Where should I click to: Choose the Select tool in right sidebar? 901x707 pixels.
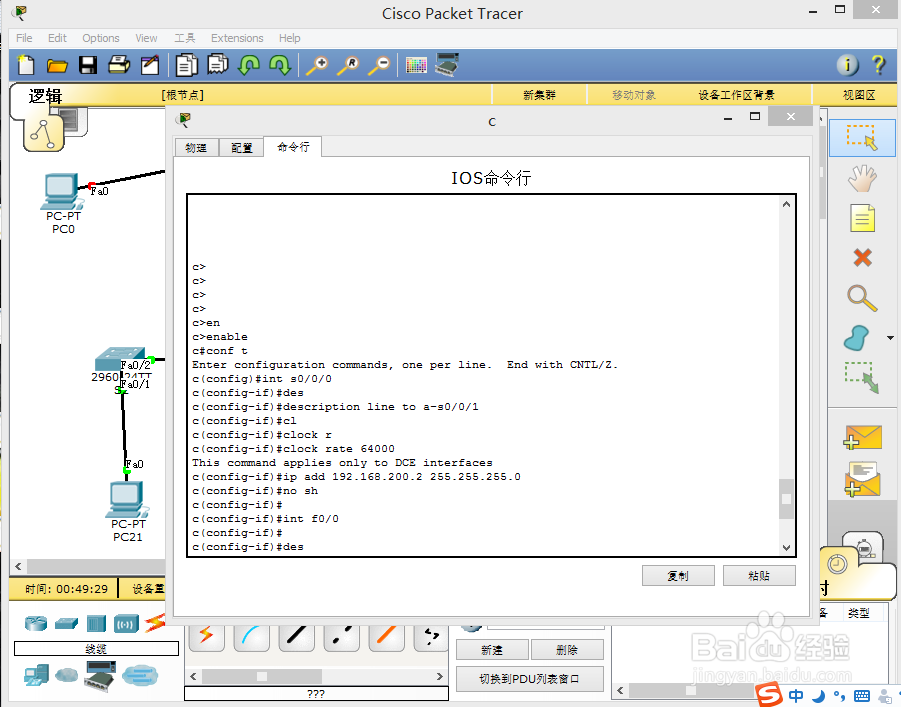coord(862,138)
